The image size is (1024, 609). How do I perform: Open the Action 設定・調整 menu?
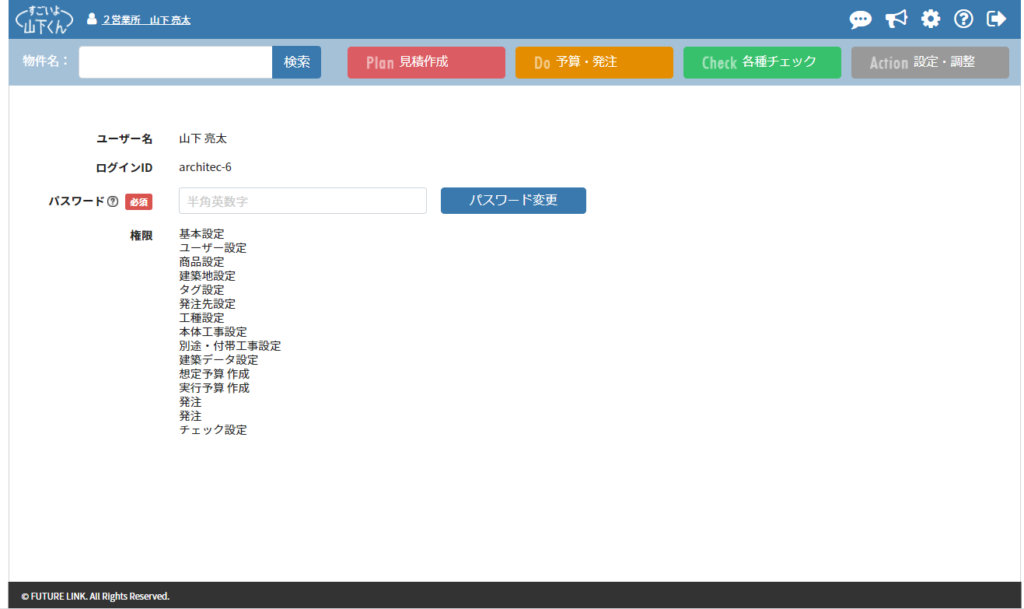[x=929, y=62]
